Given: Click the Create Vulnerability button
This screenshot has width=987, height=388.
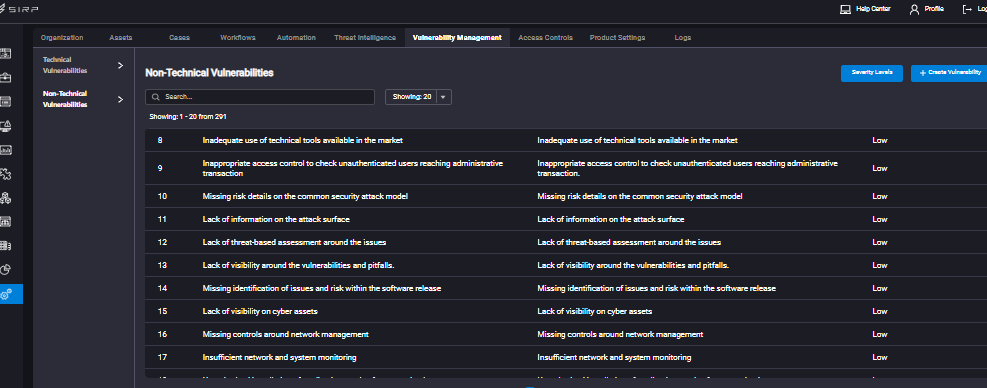Looking at the screenshot, I should (949, 73).
